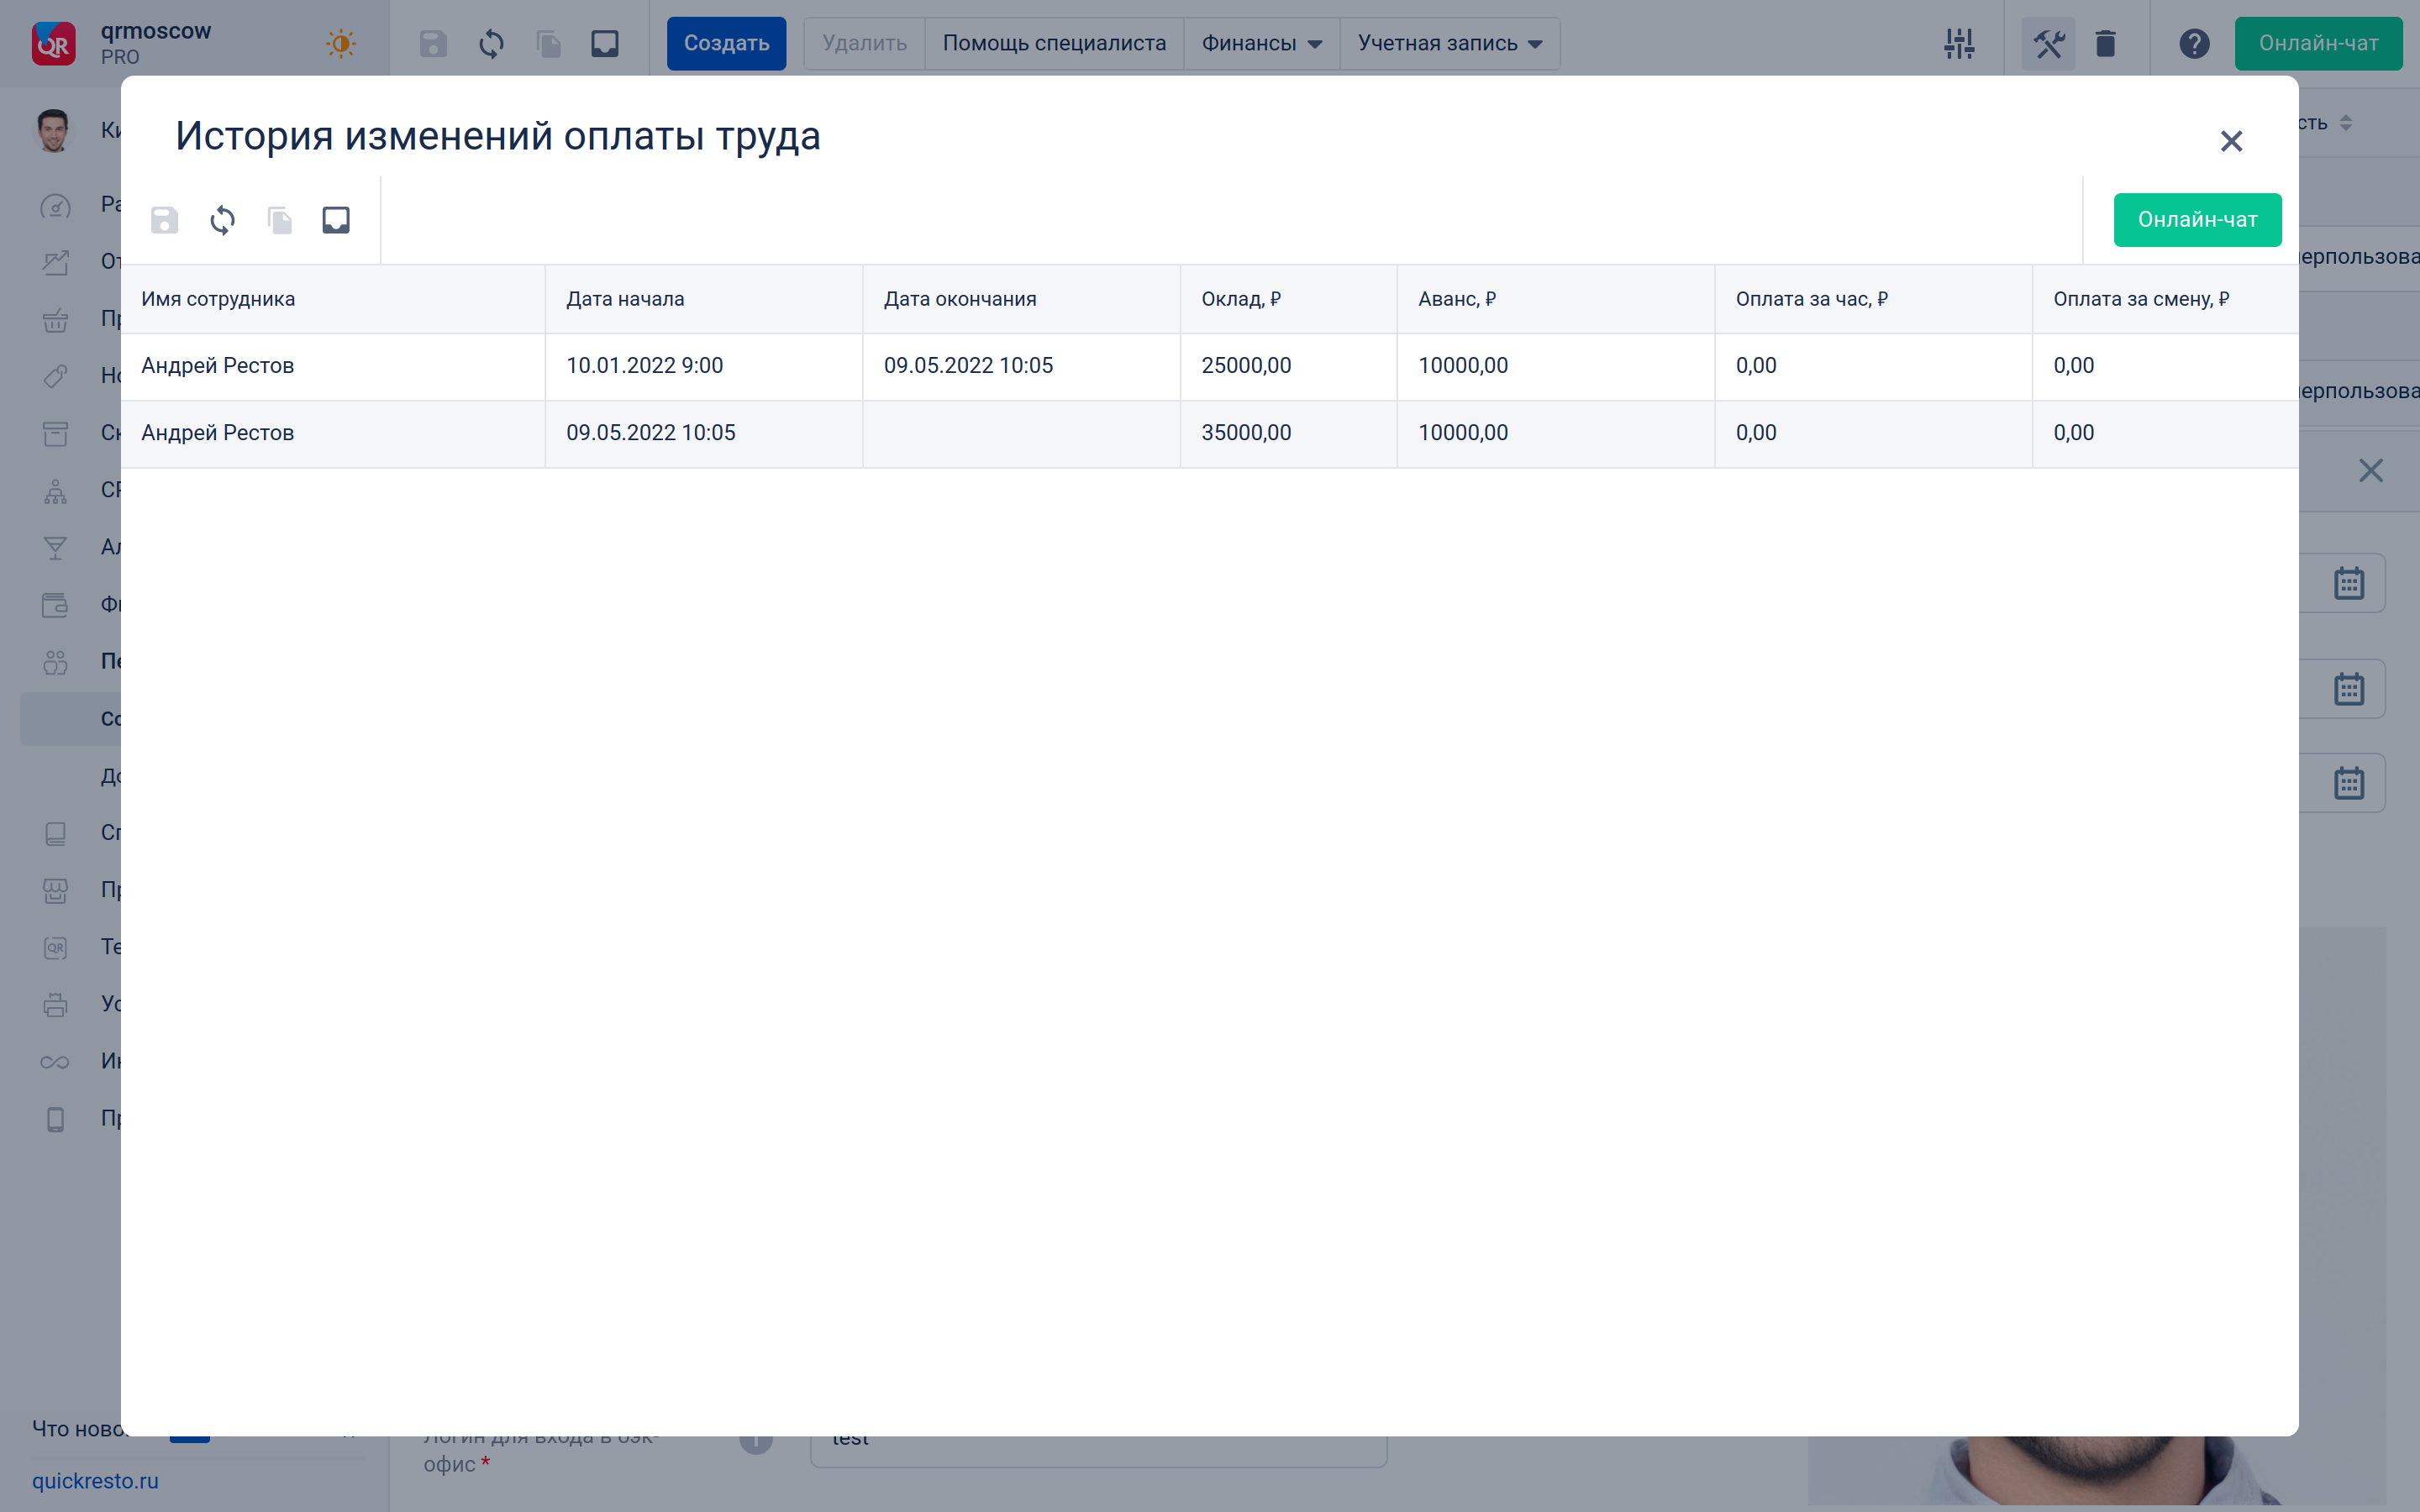Open the infinity integrations sidebar icon
This screenshot has height=1512, width=2420.
pos(55,1062)
